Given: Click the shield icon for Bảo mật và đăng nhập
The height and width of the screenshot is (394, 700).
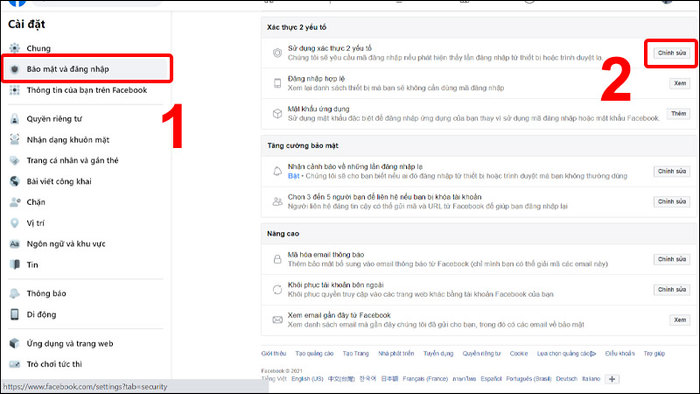Looking at the screenshot, I should point(15,69).
